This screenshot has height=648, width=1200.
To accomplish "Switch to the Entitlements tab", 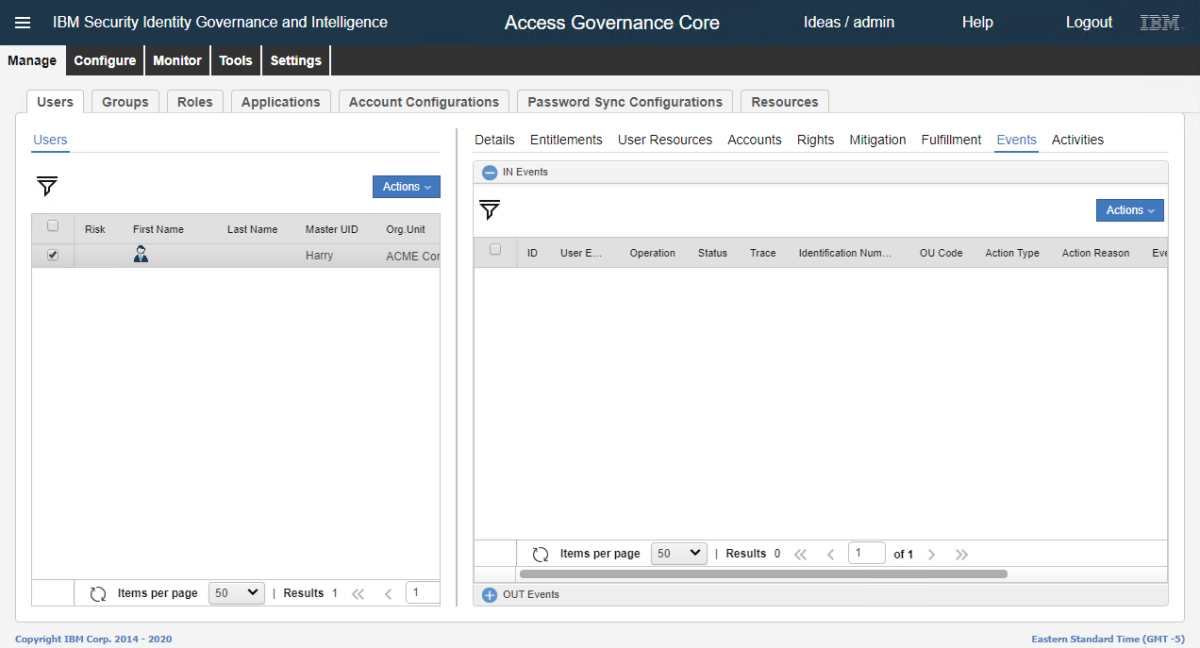I will [566, 140].
